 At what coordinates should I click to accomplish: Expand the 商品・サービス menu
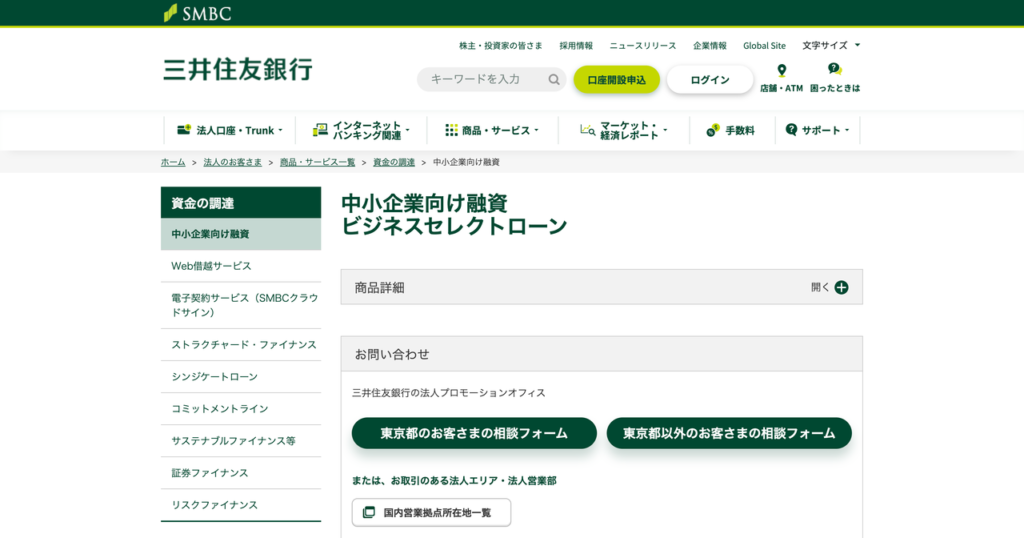pyautogui.click(x=492, y=131)
